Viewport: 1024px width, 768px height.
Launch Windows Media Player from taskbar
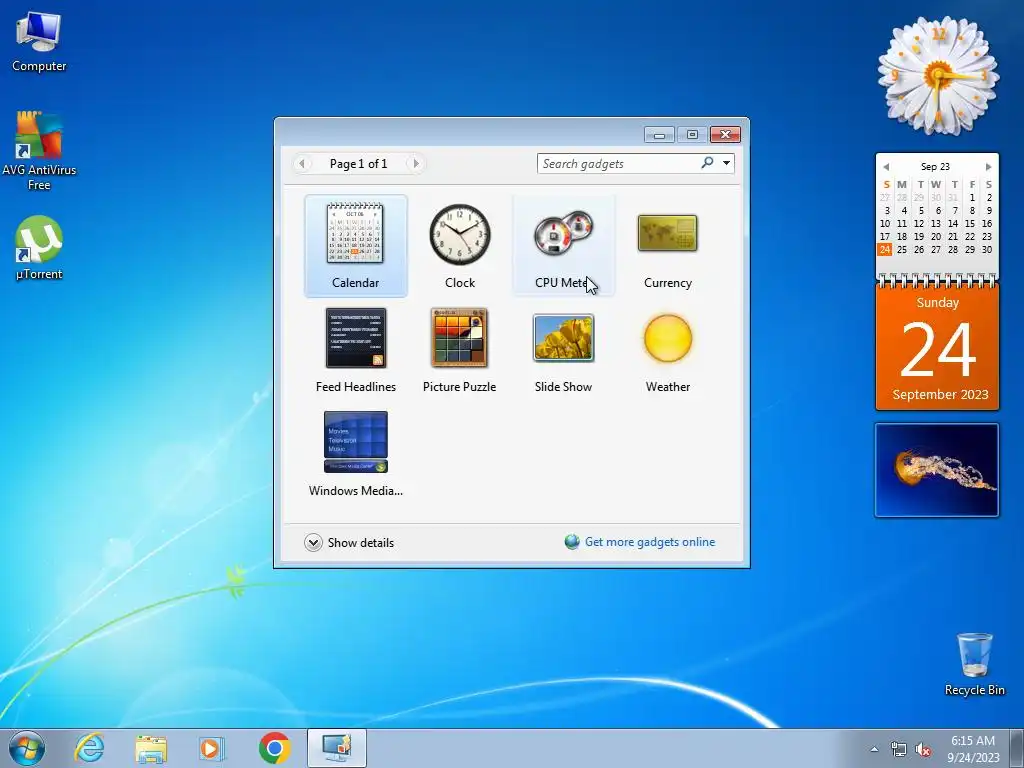[212, 748]
